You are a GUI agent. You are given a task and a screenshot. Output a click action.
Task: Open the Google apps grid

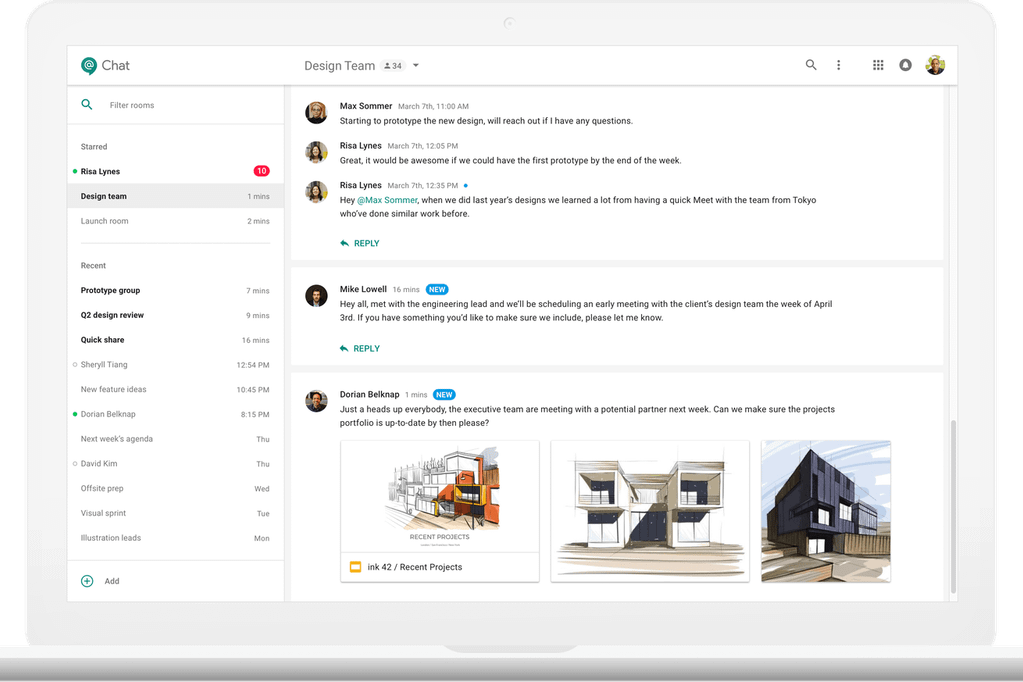click(878, 64)
